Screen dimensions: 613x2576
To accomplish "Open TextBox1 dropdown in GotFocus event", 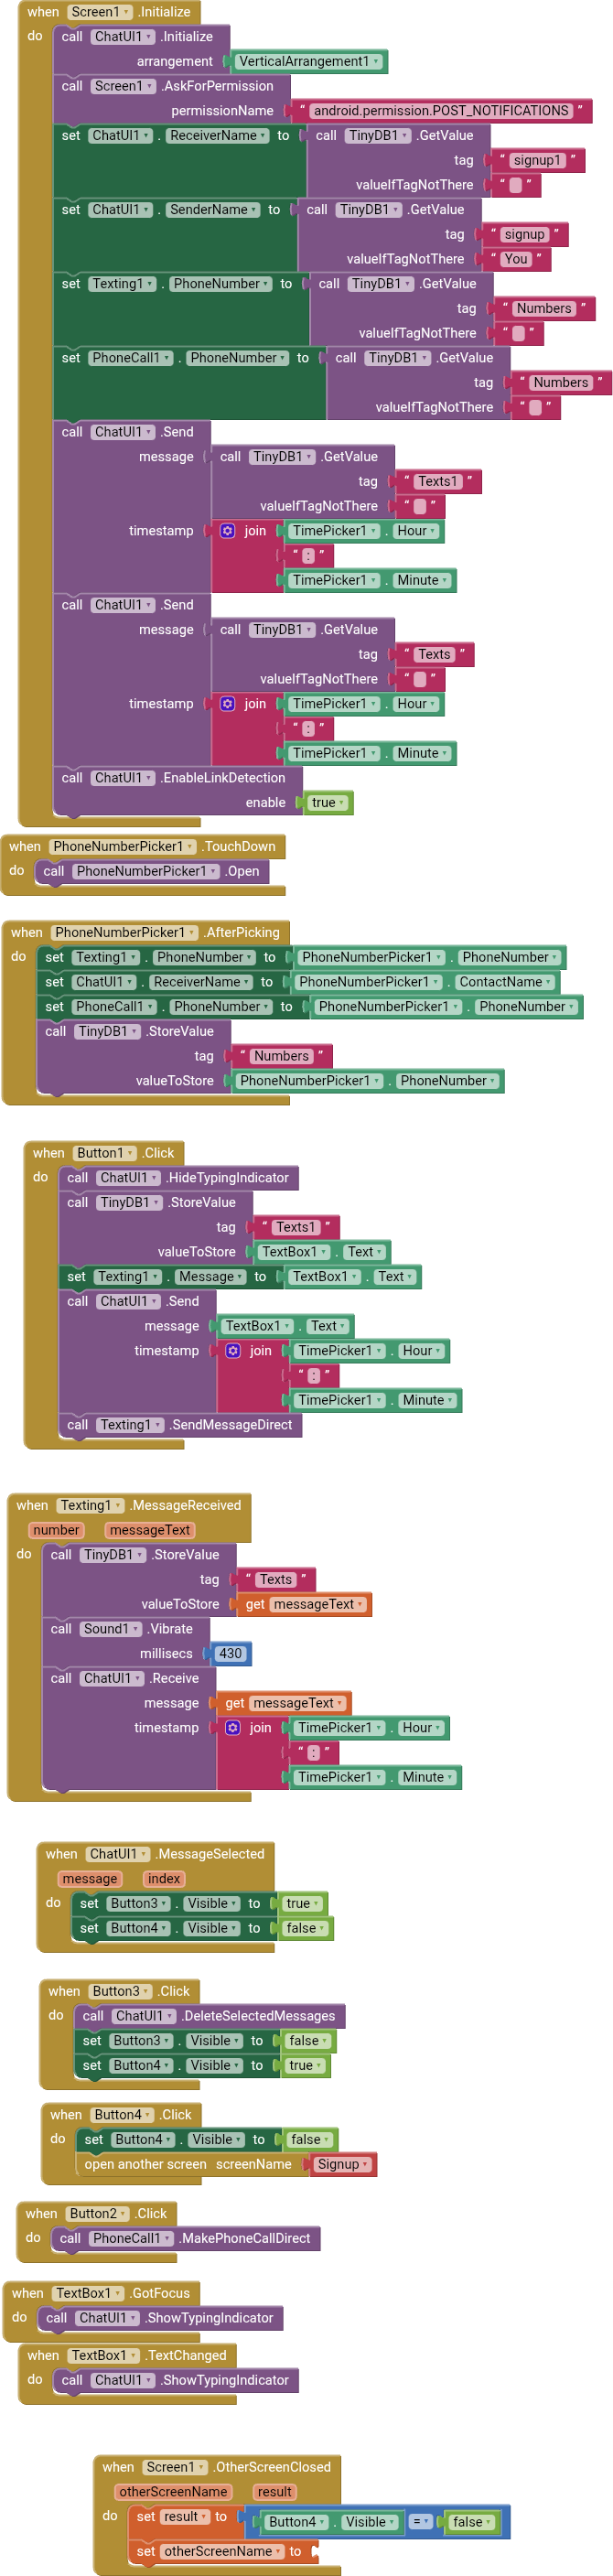I will click(x=88, y=2293).
